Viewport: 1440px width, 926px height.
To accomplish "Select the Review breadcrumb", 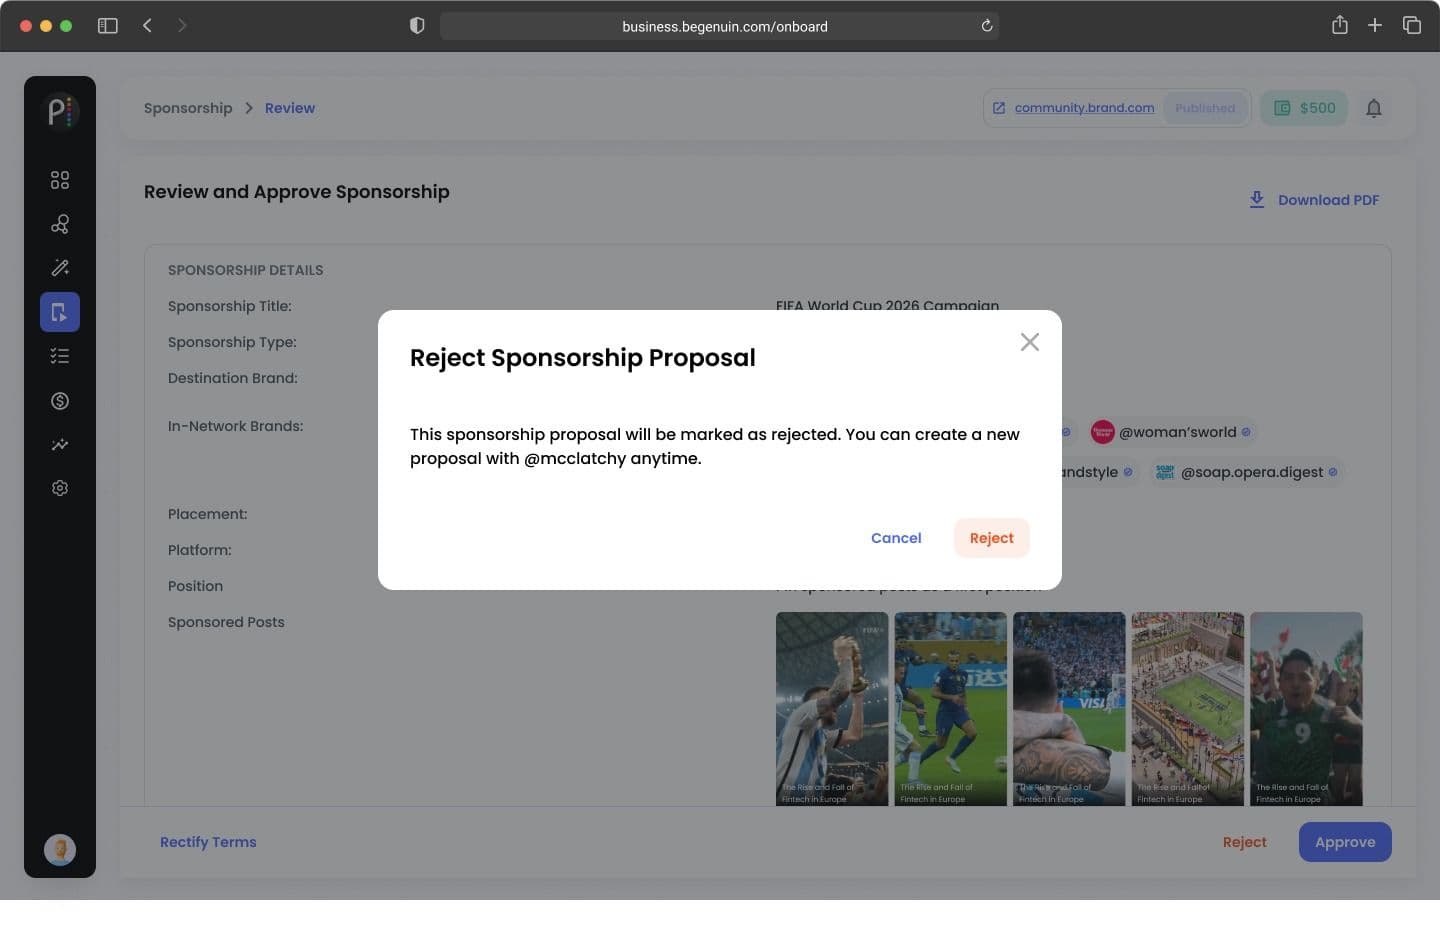I will coord(290,108).
